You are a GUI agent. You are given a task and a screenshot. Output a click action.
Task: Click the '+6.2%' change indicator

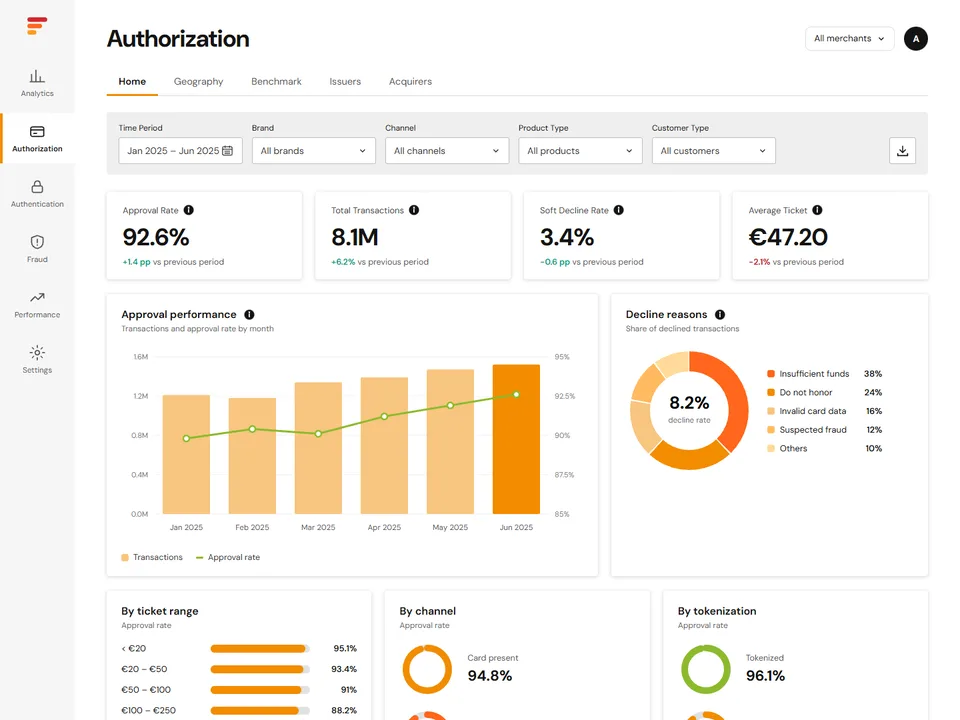tap(343, 262)
